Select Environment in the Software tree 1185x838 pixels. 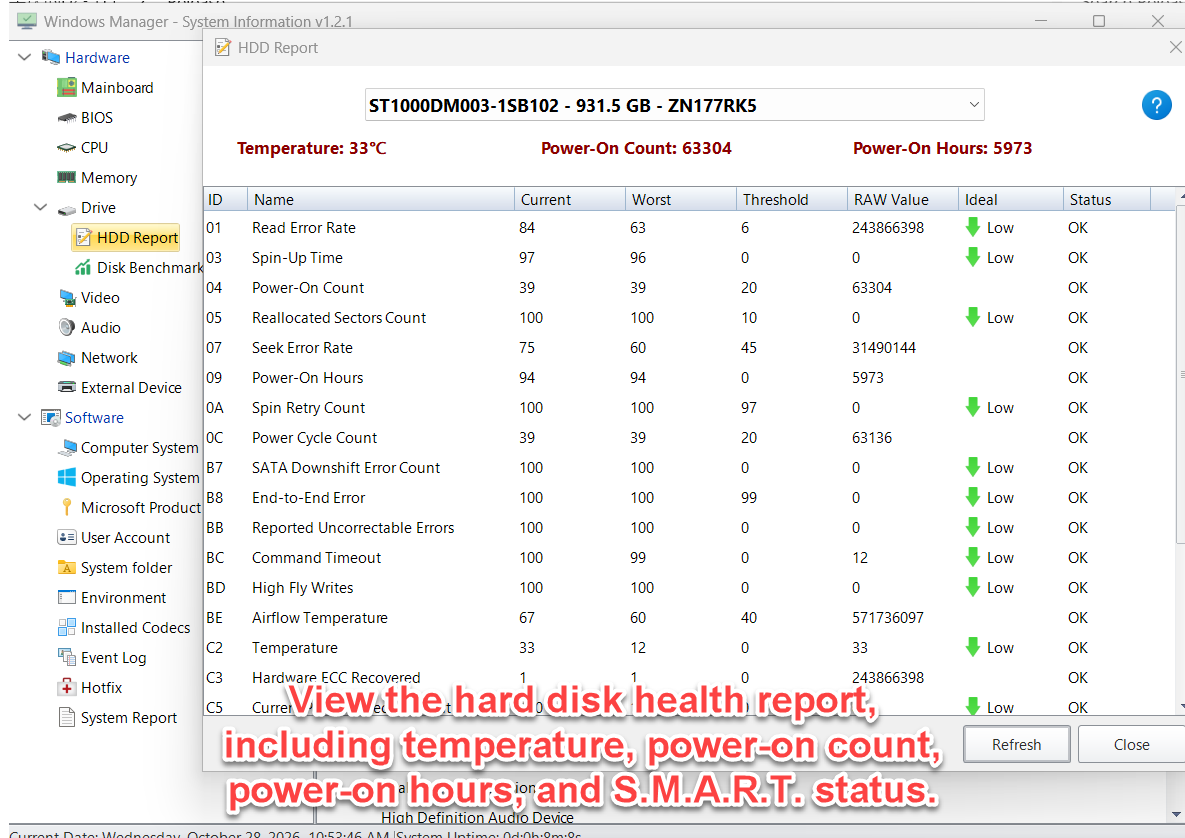click(123, 598)
